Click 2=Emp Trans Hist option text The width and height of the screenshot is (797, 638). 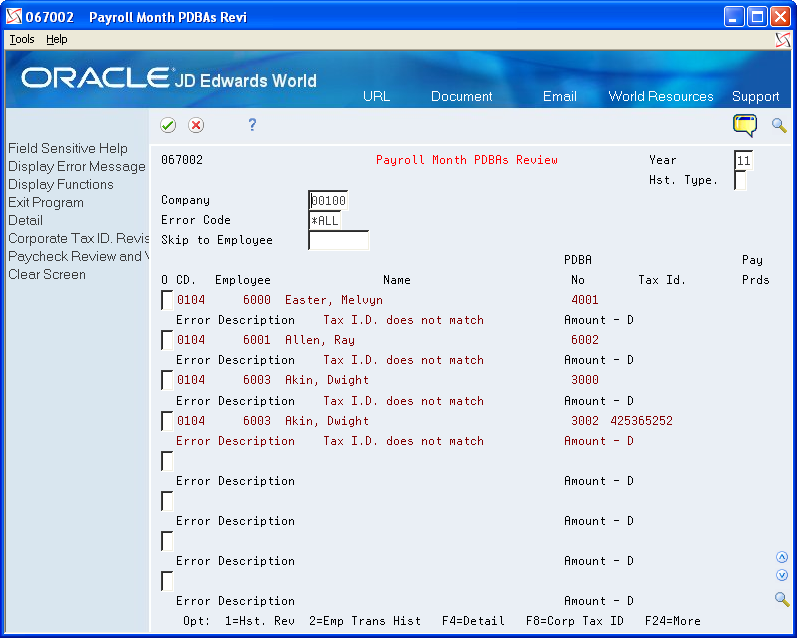pos(365,621)
